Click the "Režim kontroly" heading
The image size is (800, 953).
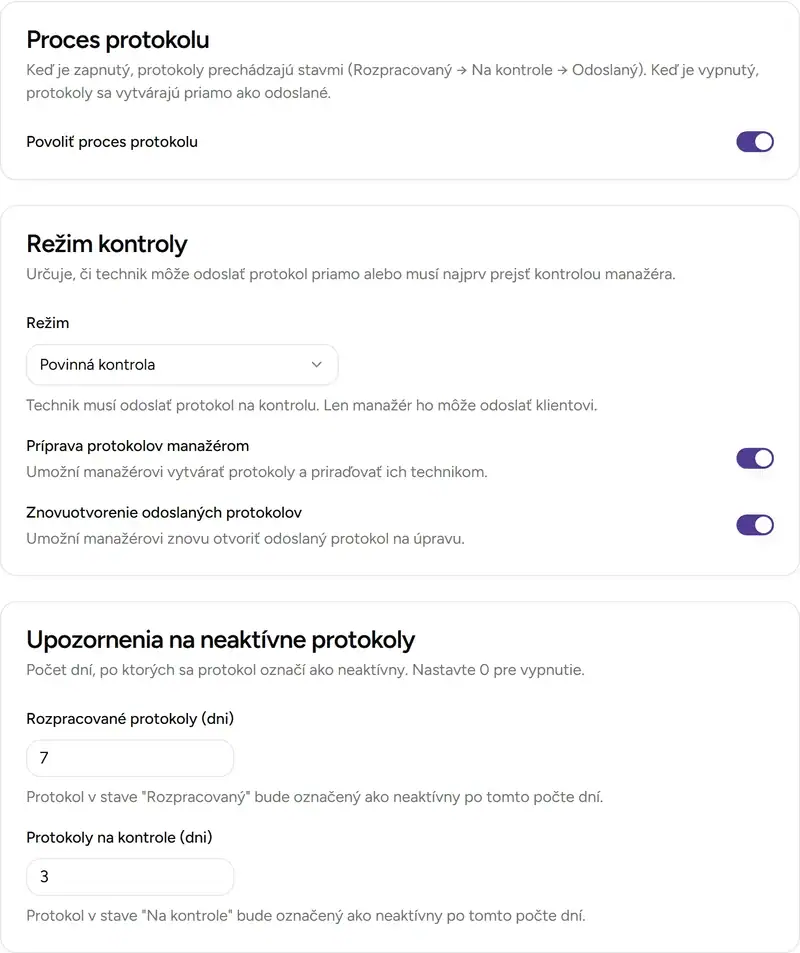107,244
